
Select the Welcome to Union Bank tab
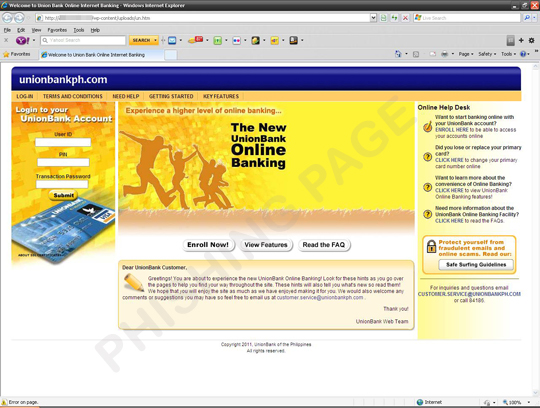click(101, 55)
